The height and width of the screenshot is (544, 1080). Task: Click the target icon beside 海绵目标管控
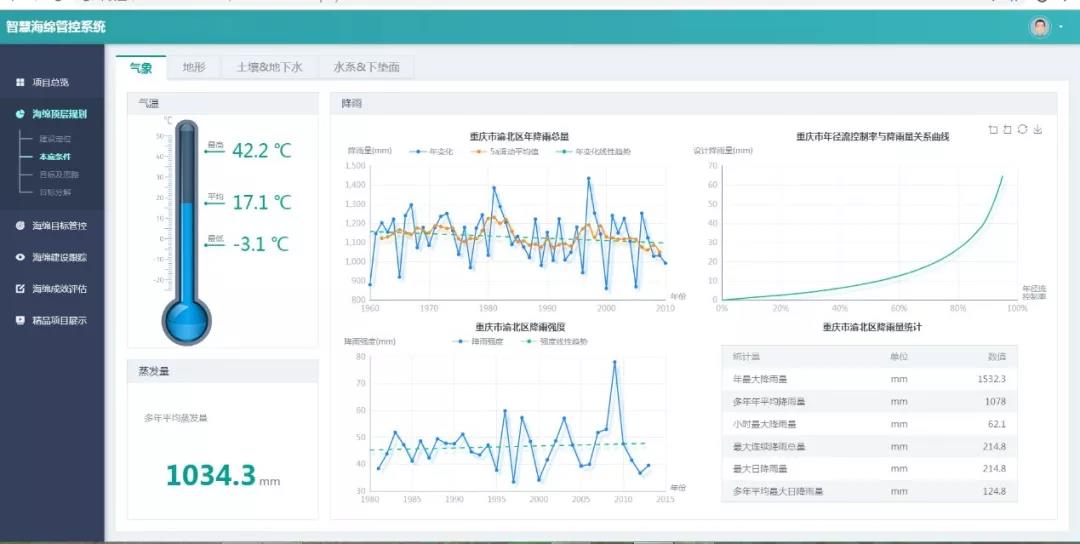pos(20,226)
